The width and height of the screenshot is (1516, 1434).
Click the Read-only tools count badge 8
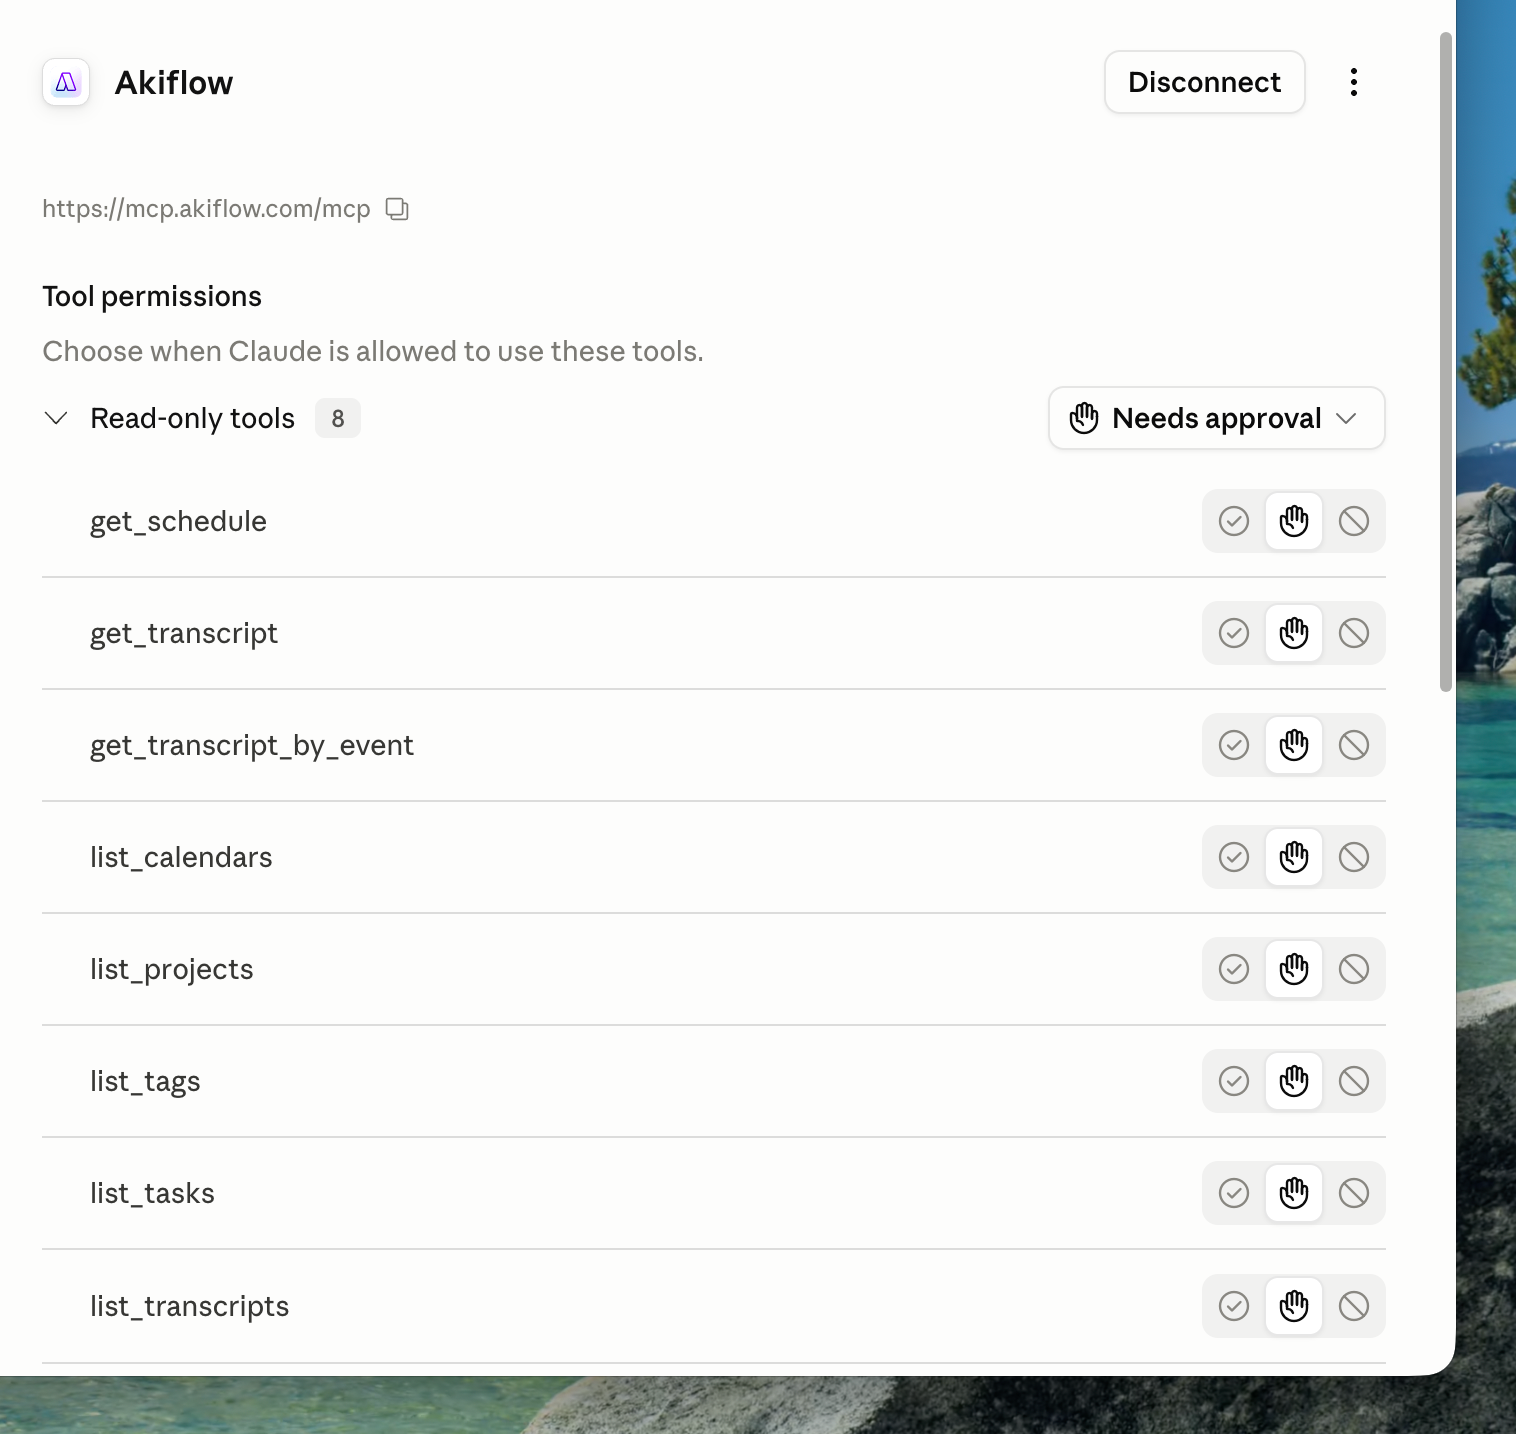pos(338,418)
